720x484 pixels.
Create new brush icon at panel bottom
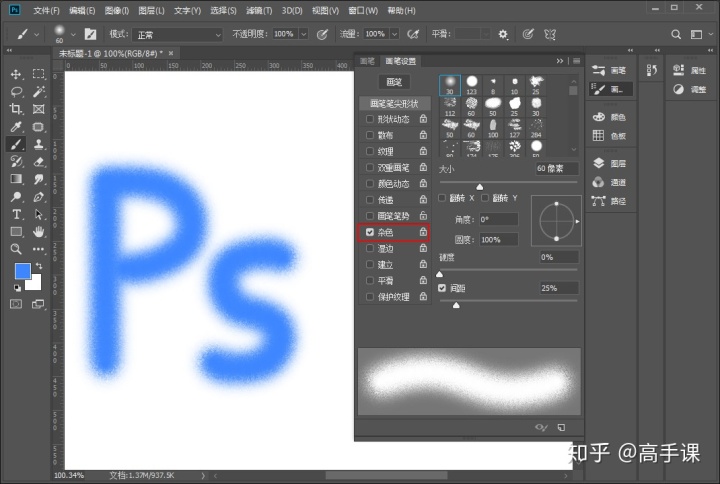pyautogui.click(x=561, y=428)
